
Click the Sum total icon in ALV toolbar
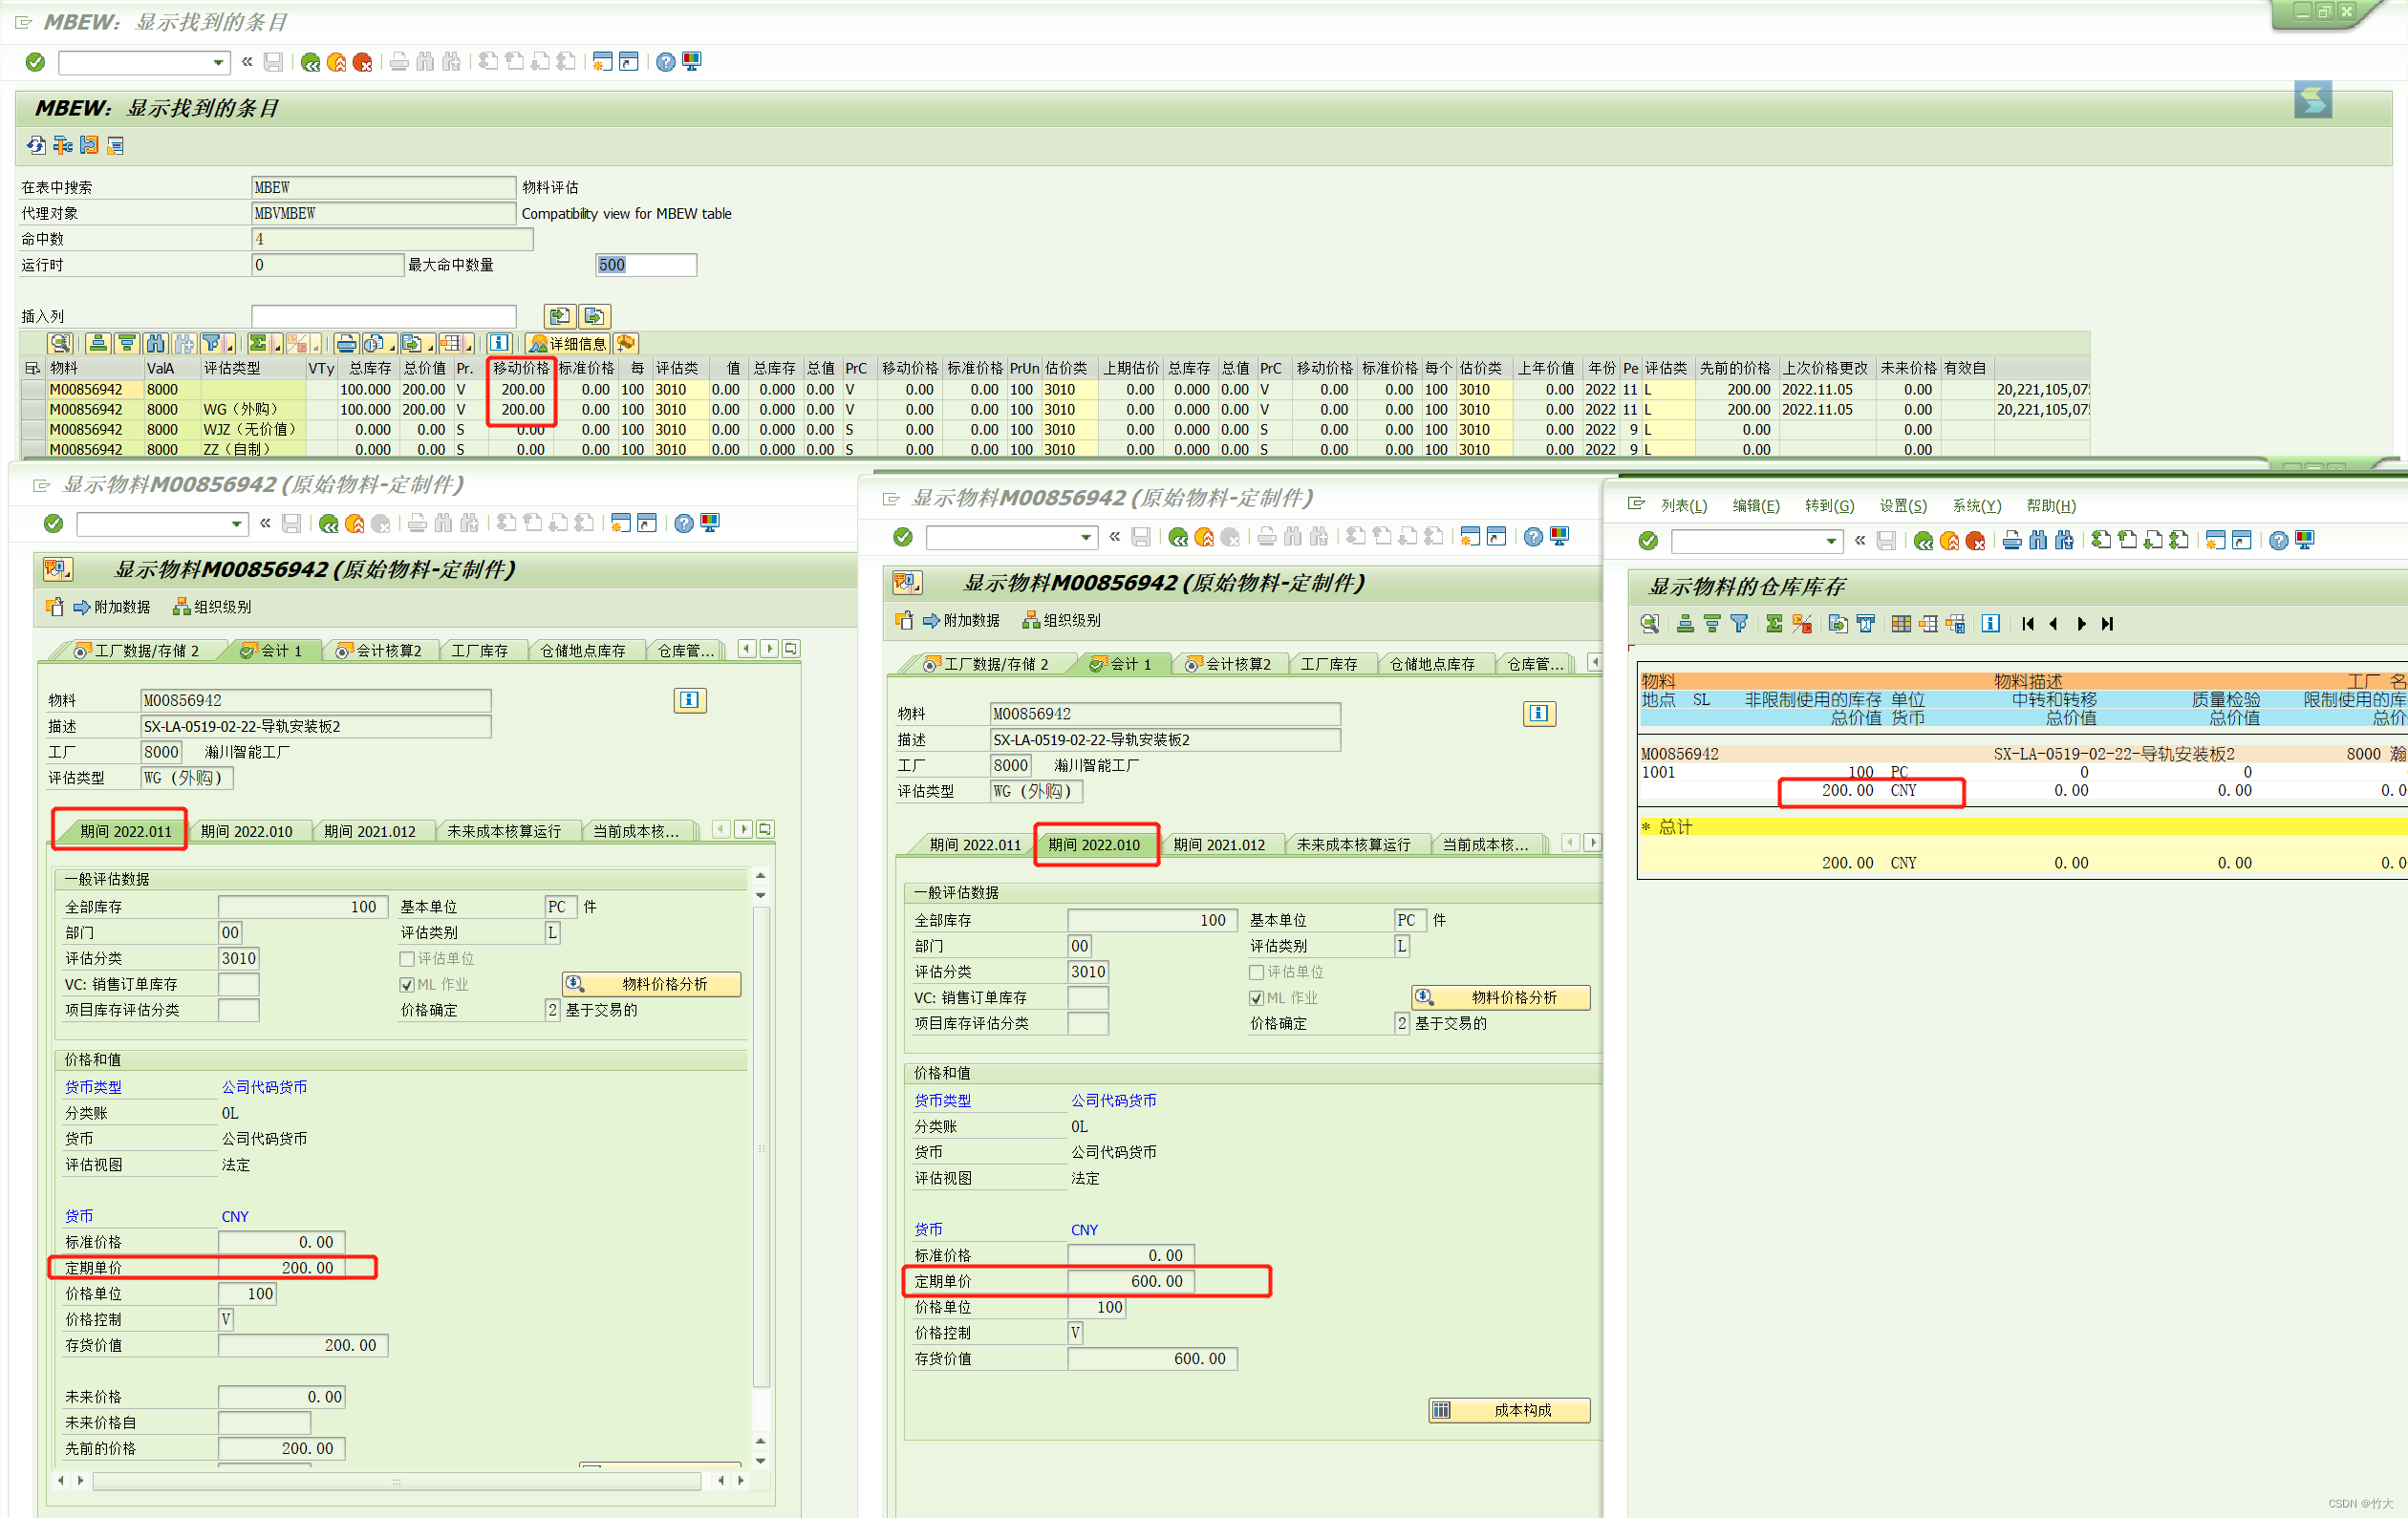point(258,343)
